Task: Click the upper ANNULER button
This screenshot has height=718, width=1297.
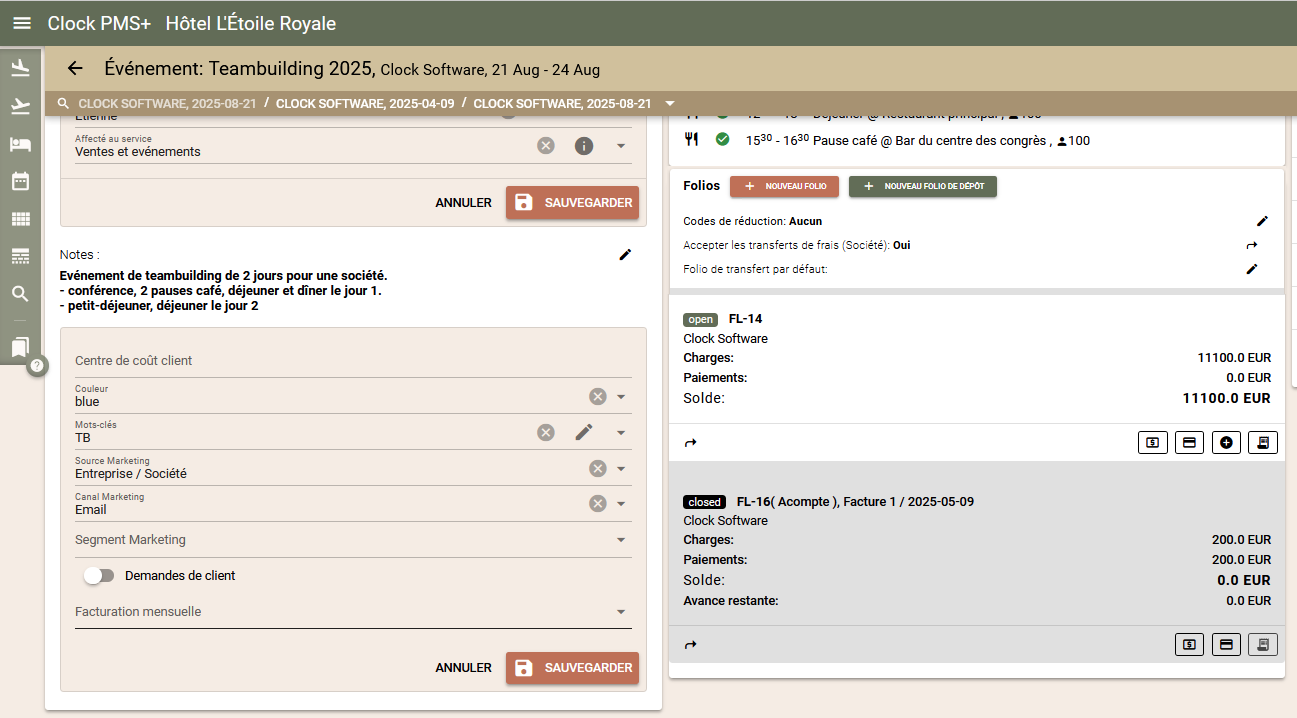Action: click(463, 202)
